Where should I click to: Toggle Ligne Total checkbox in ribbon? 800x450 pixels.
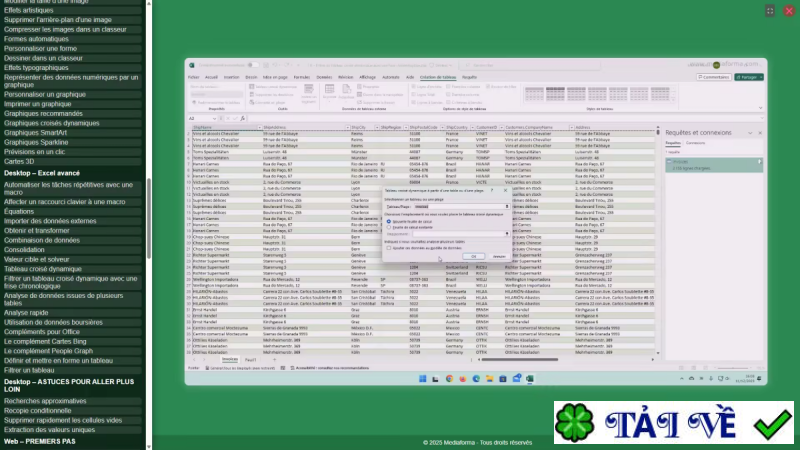pos(413,94)
